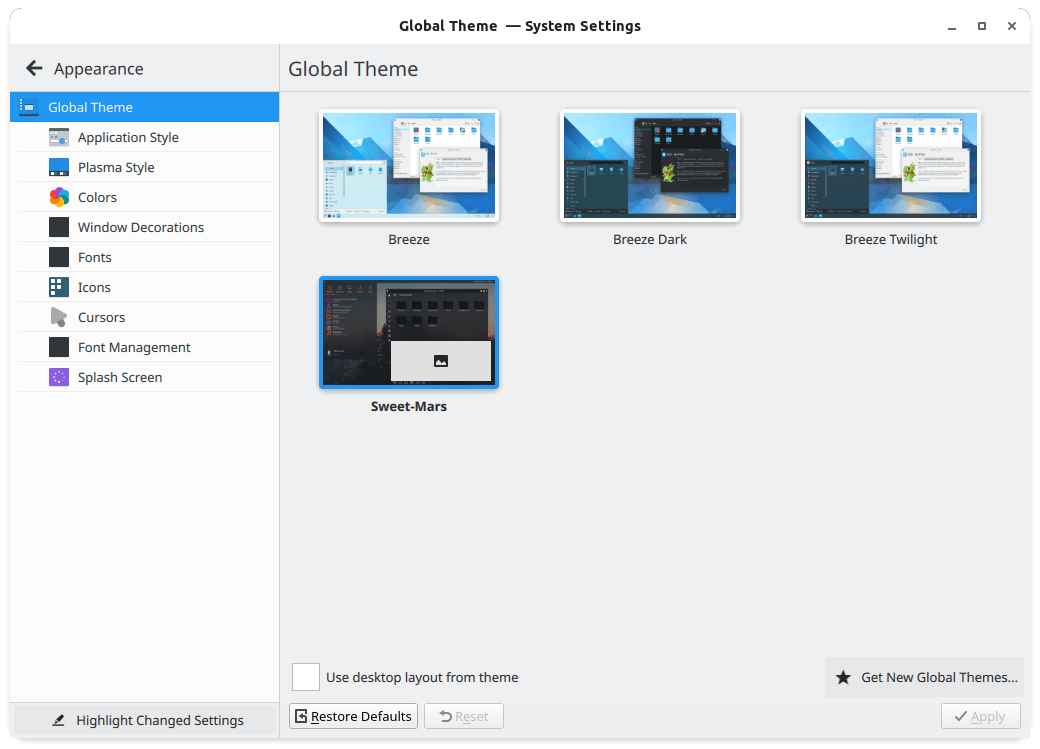
Task: Open Window Decorations settings
Action: tap(145, 227)
